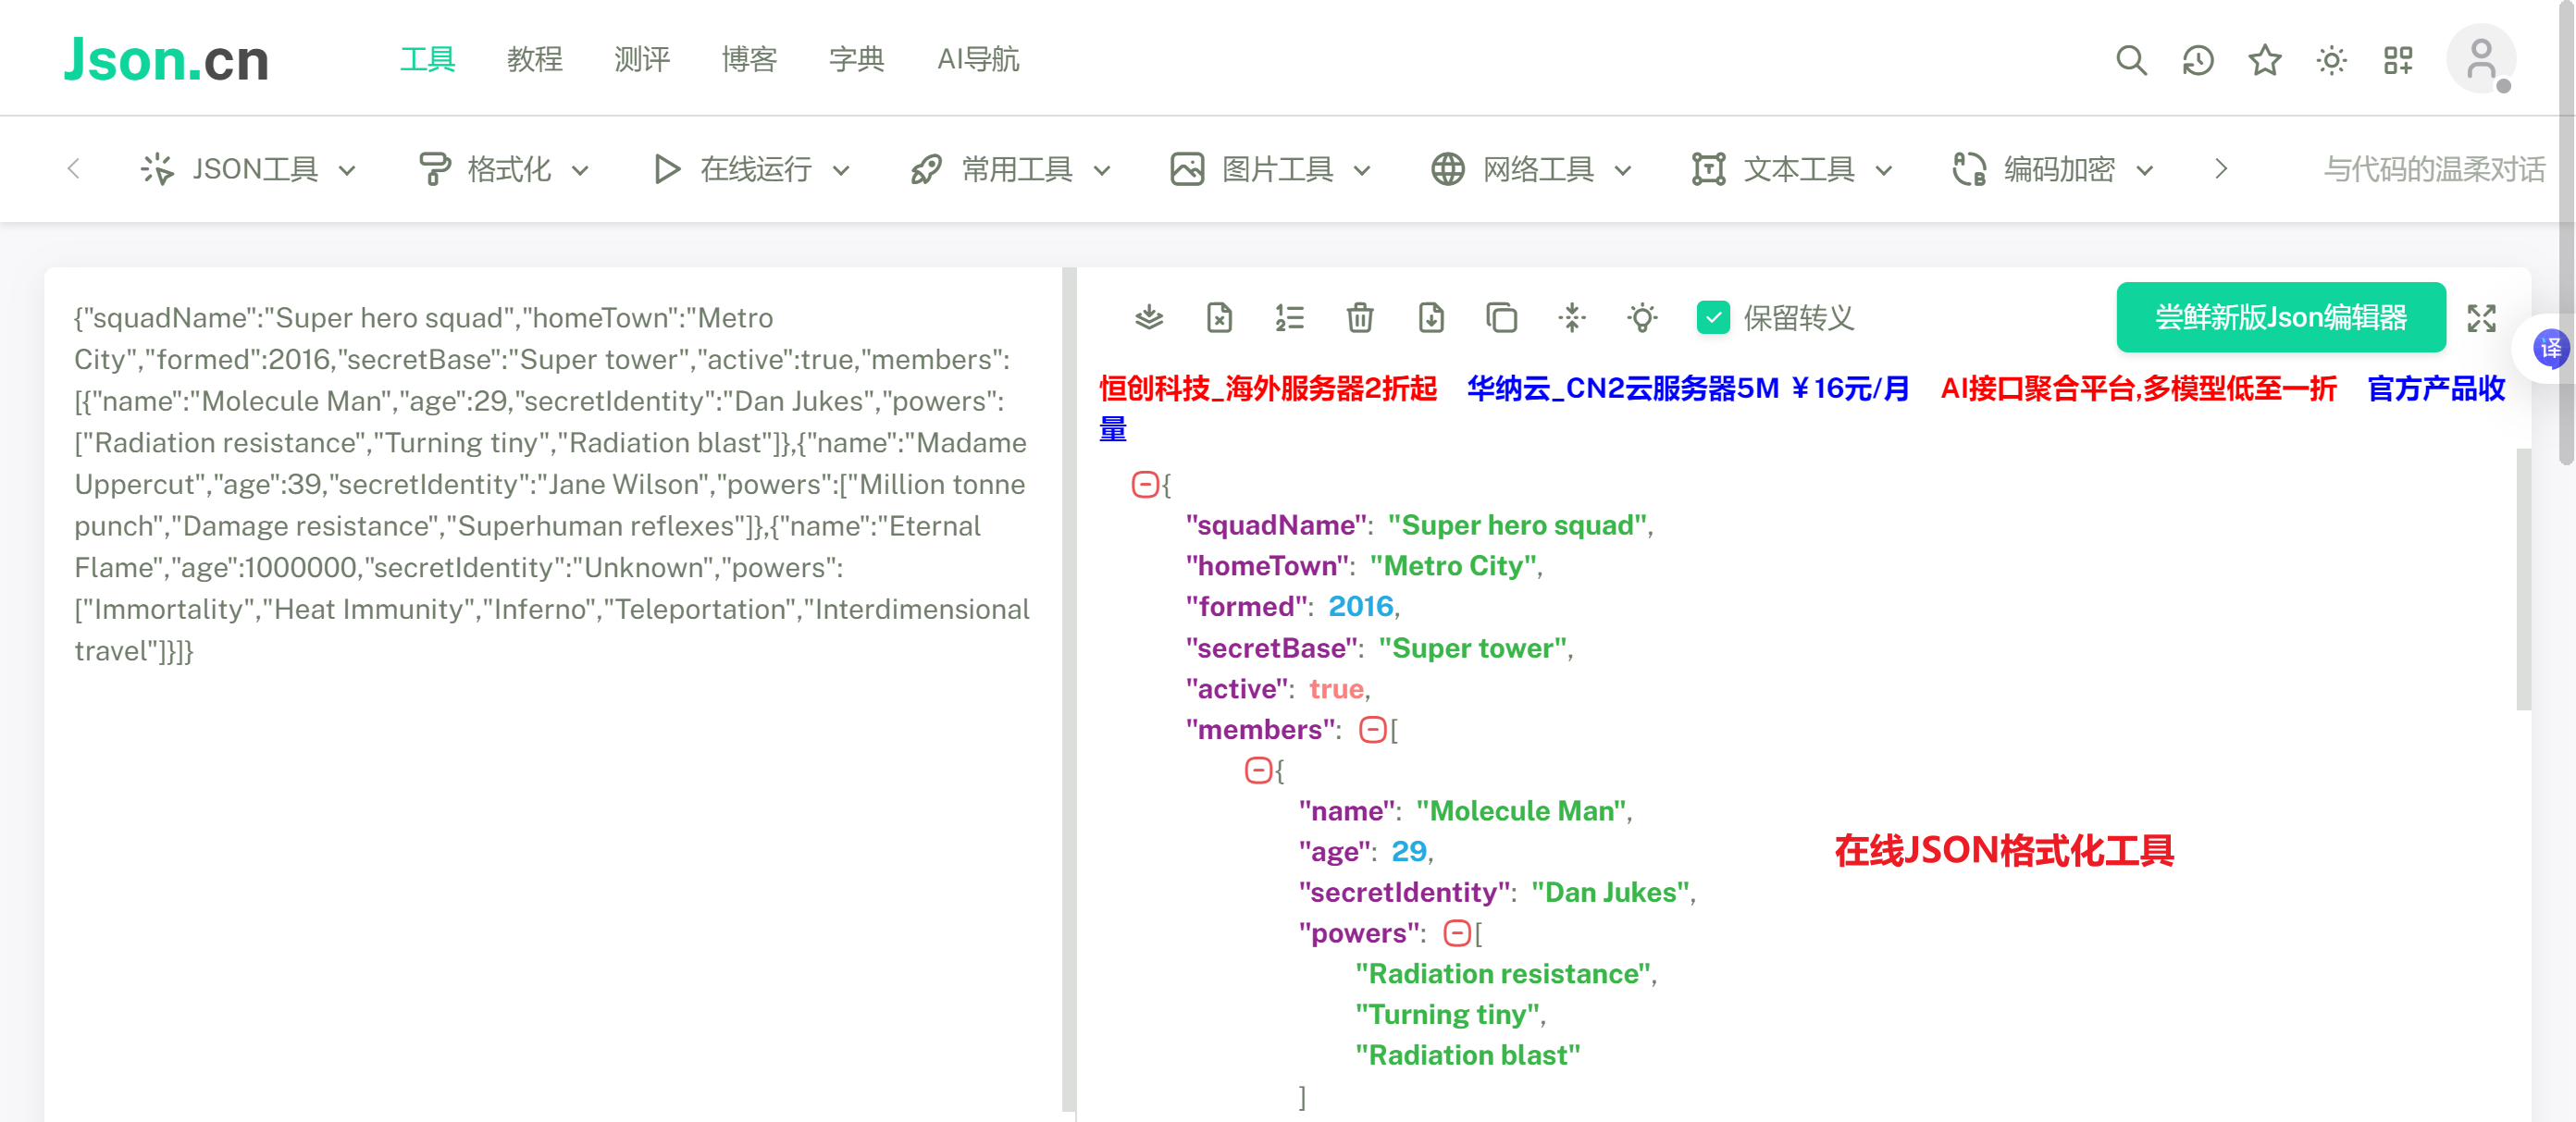The width and height of the screenshot is (2576, 1122).
Task: Toggle line numbers with the numbered list icon
Action: pyautogui.click(x=1289, y=318)
